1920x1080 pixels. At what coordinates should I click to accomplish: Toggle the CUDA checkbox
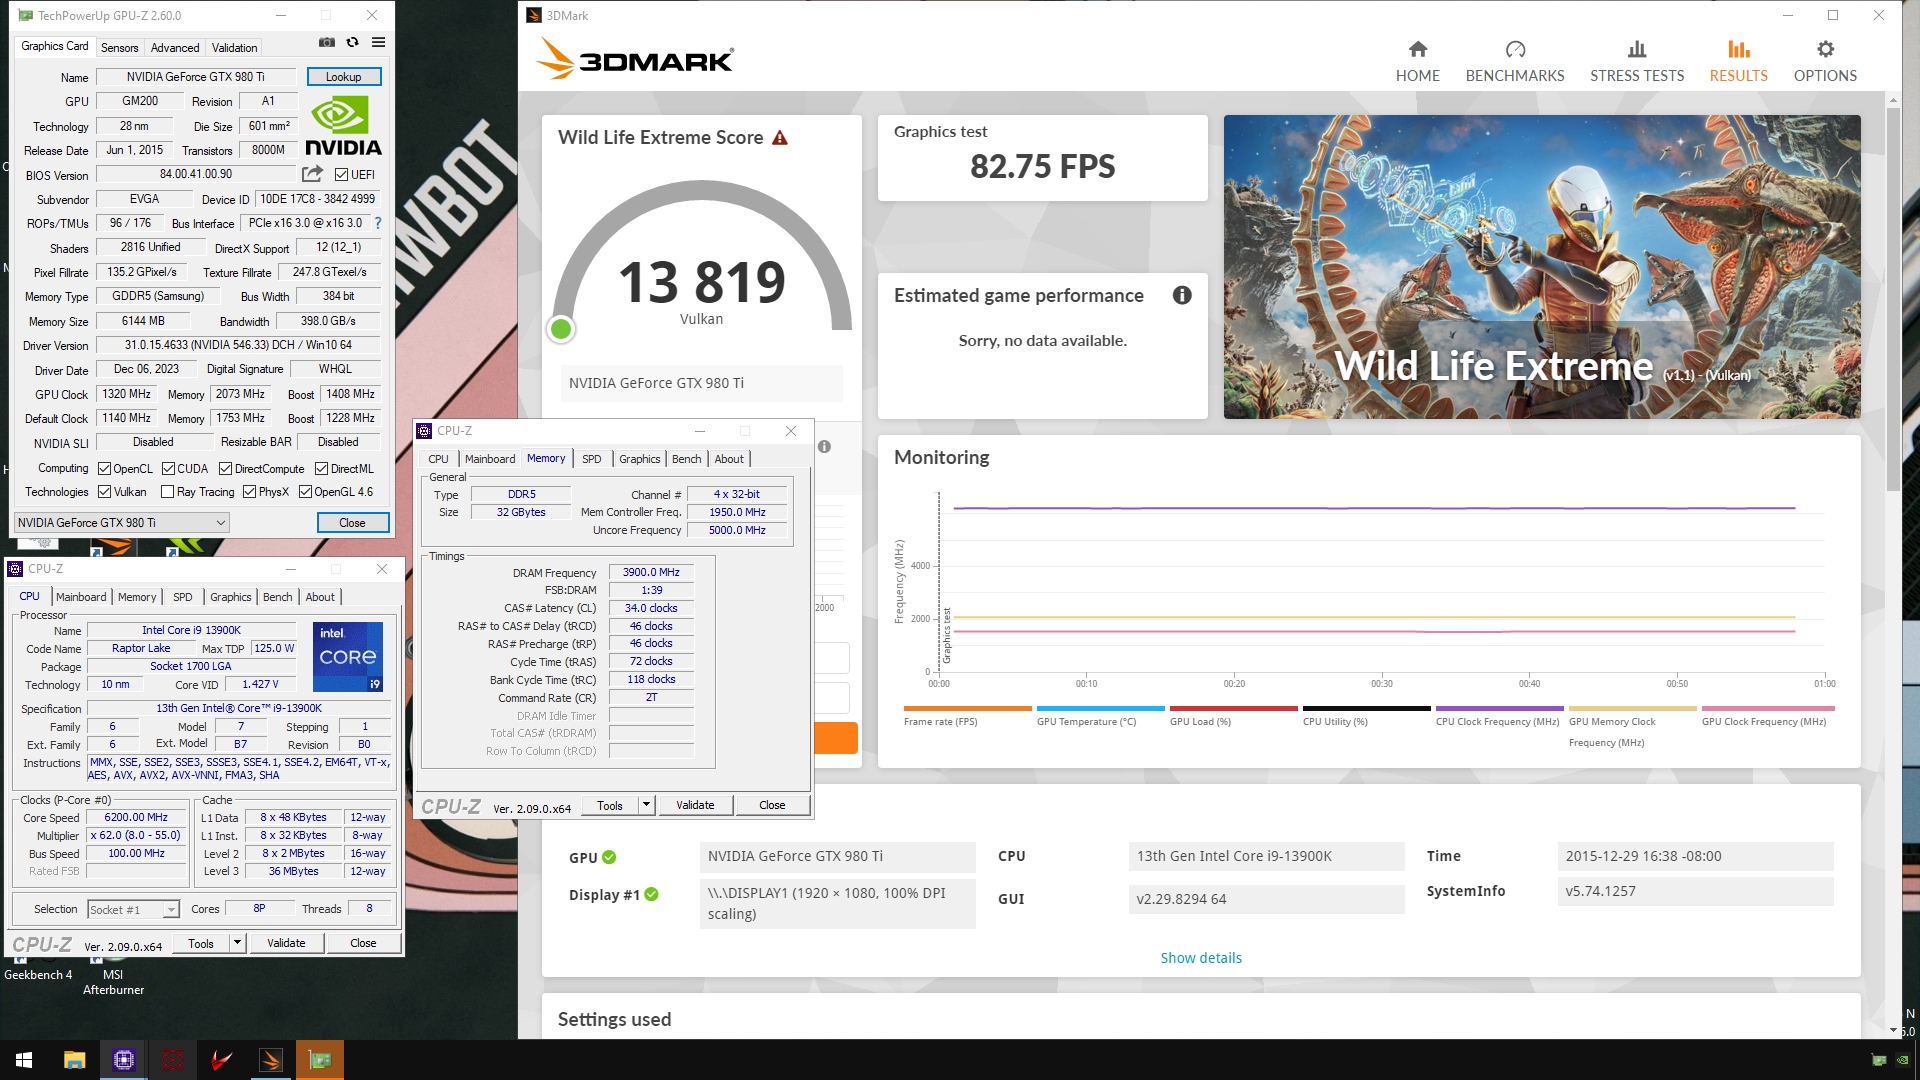168,468
